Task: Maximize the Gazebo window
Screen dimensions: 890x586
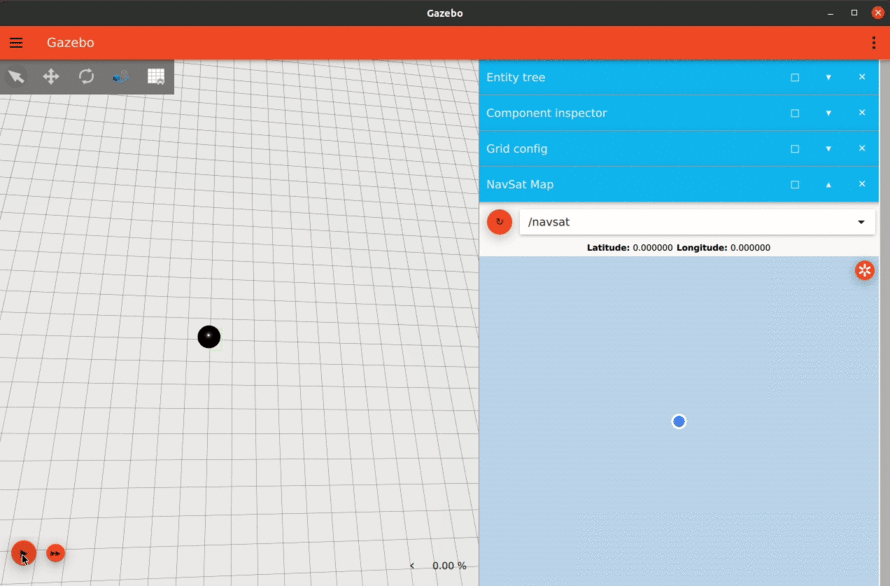Action: [854, 12]
